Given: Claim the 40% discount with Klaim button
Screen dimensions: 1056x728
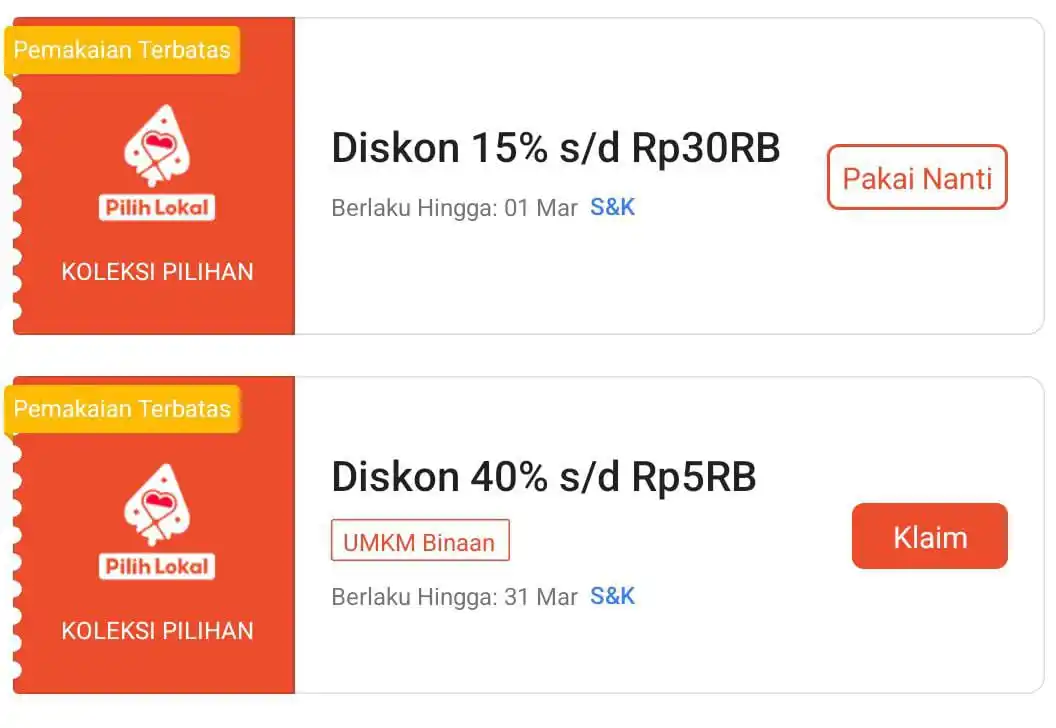Looking at the screenshot, I should pos(929,536).
